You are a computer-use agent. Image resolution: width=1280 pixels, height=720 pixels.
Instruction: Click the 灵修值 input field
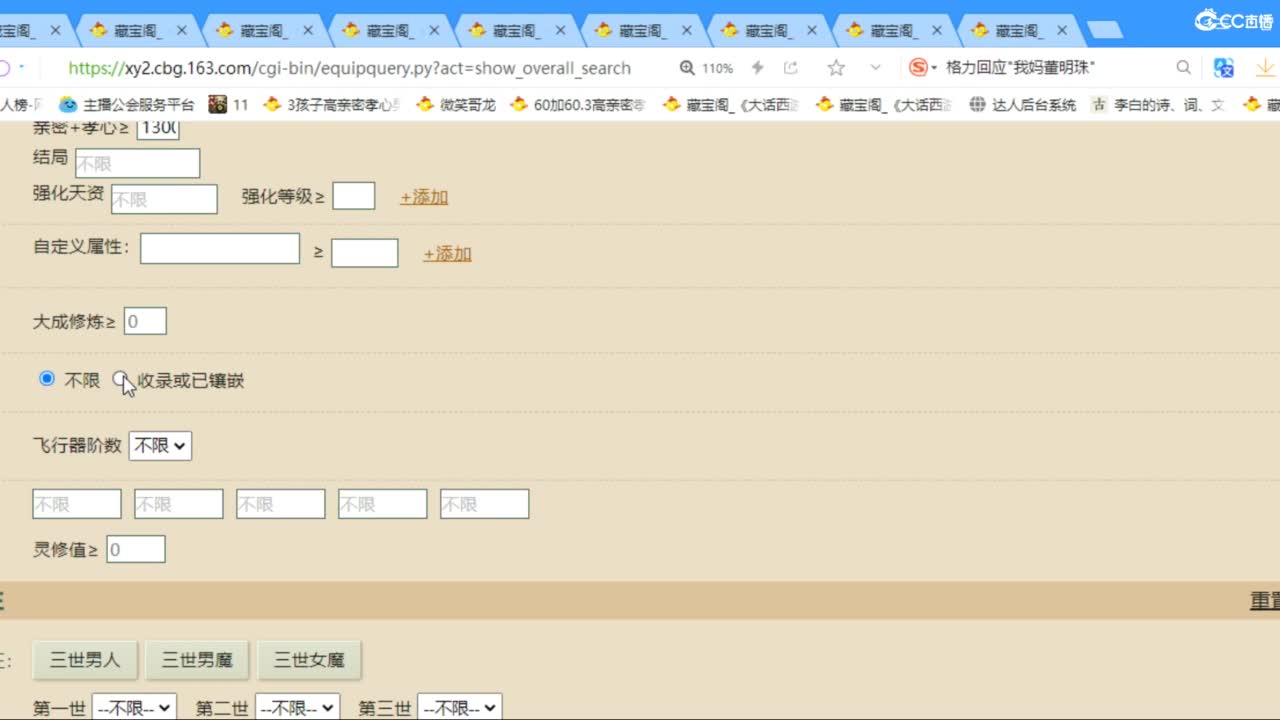click(x=136, y=549)
